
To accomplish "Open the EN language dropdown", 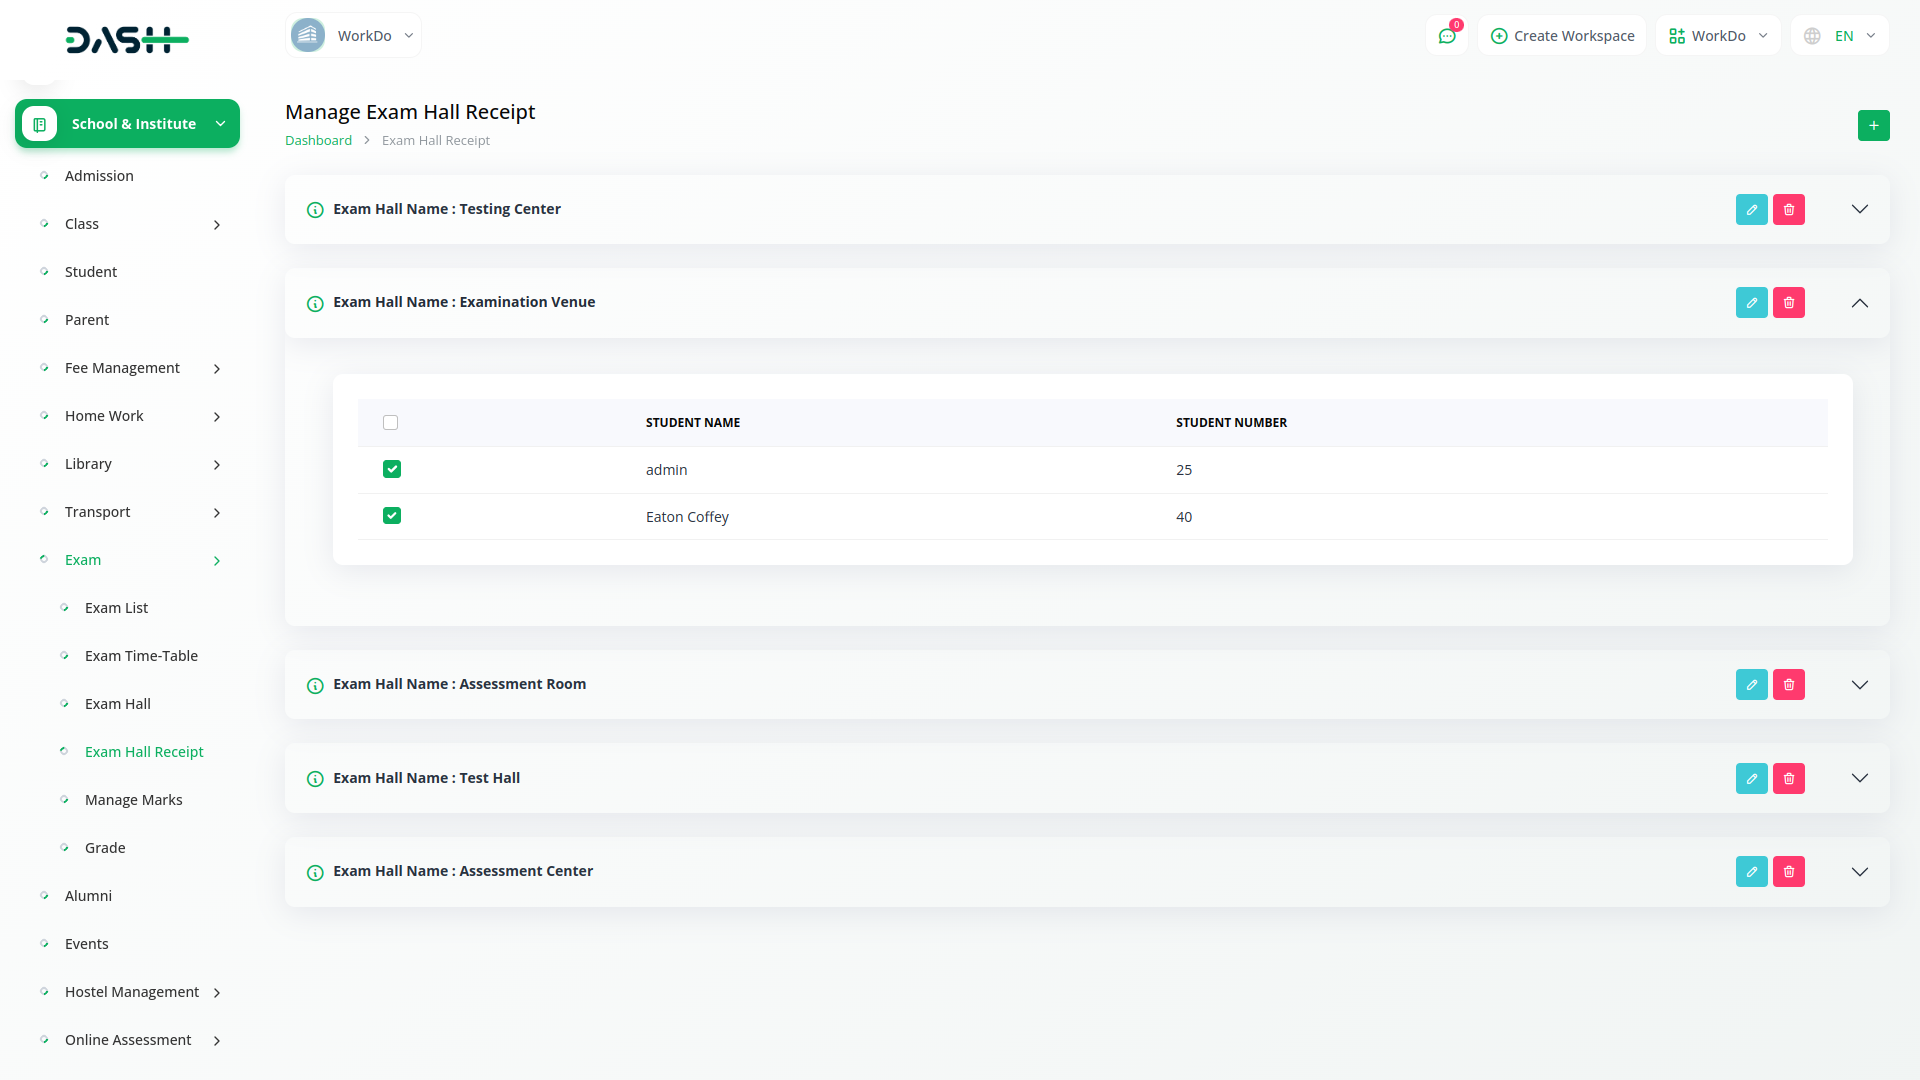I will 1840,36.
